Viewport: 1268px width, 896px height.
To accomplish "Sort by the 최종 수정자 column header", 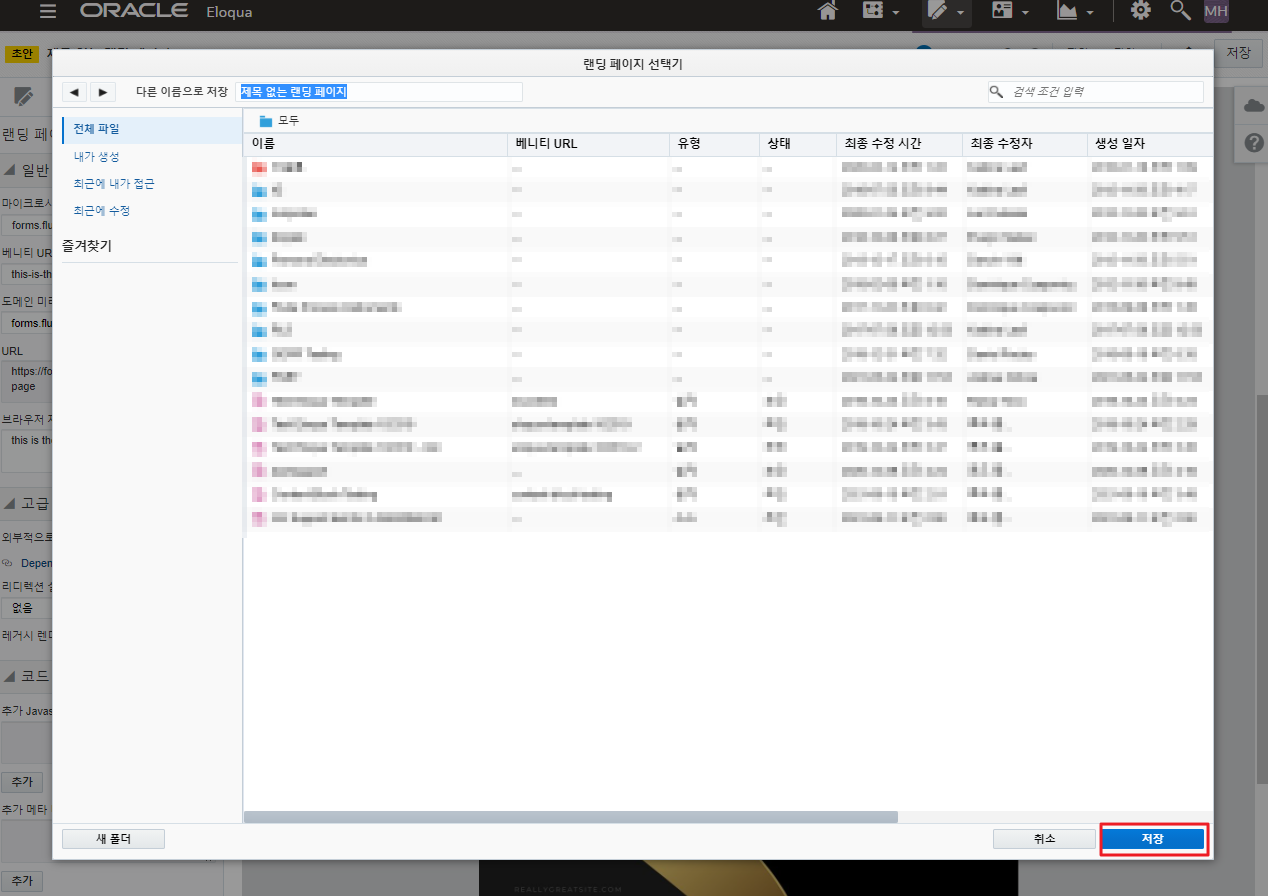I will (1024, 144).
